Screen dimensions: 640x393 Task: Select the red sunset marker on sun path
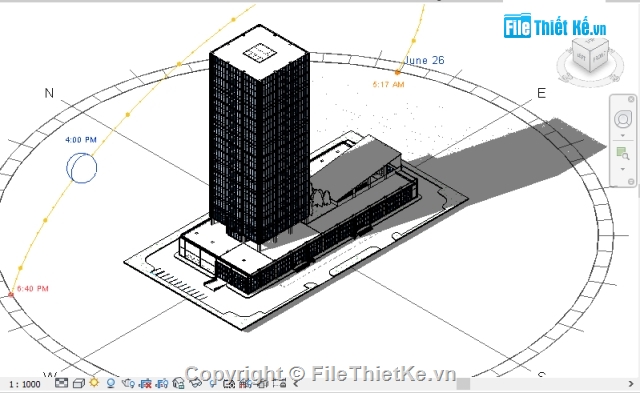click(x=11, y=294)
